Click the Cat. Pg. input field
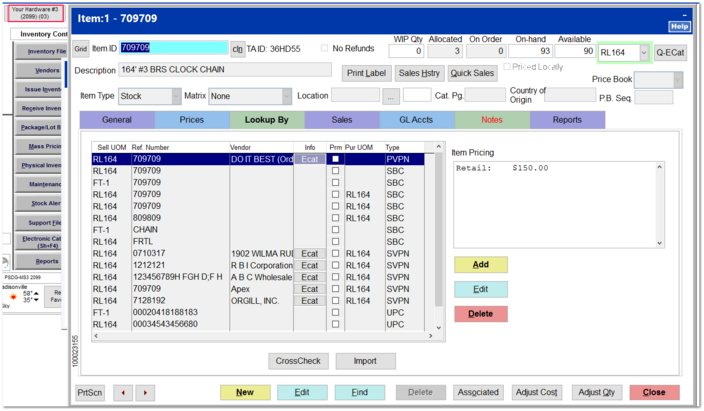704x411 pixels. [485, 95]
